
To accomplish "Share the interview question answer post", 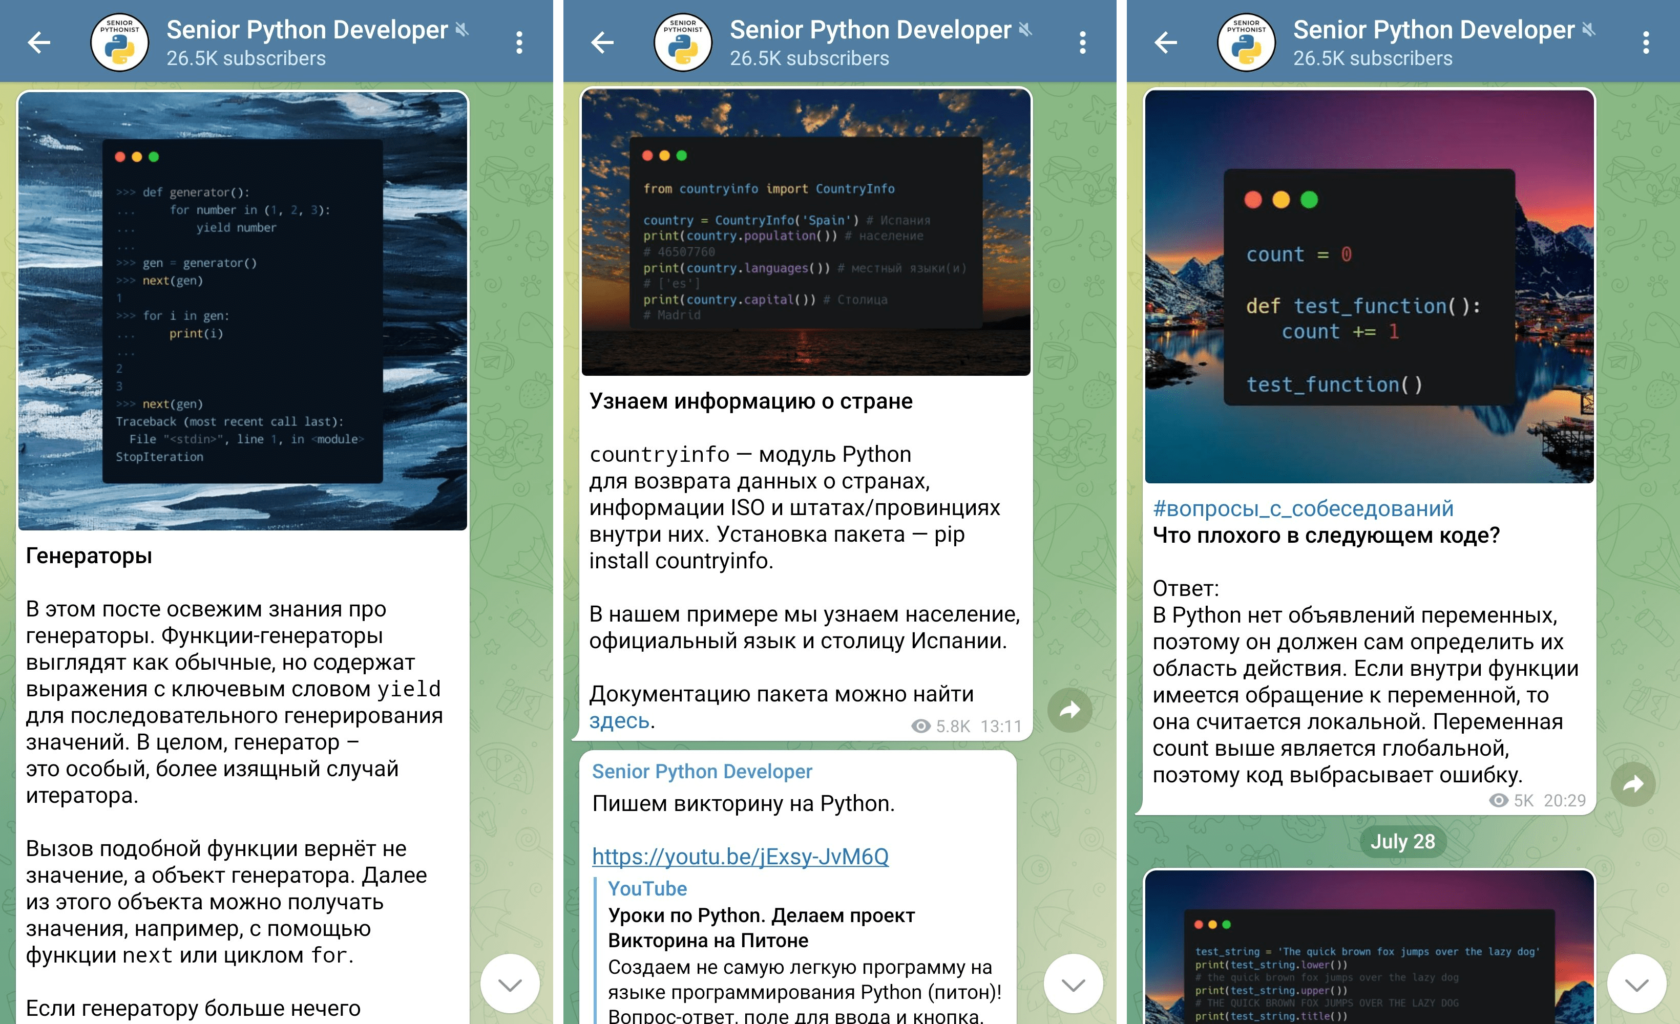I will click(1634, 786).
